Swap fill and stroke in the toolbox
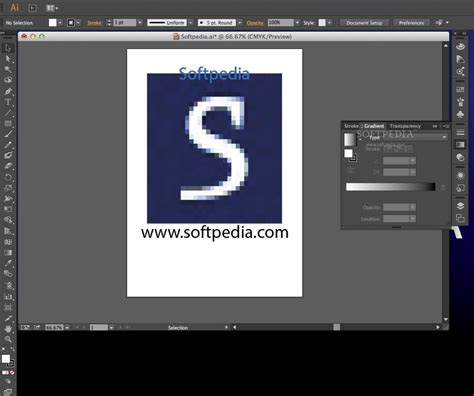Viewport: 474px width, 396px height. 12,349
